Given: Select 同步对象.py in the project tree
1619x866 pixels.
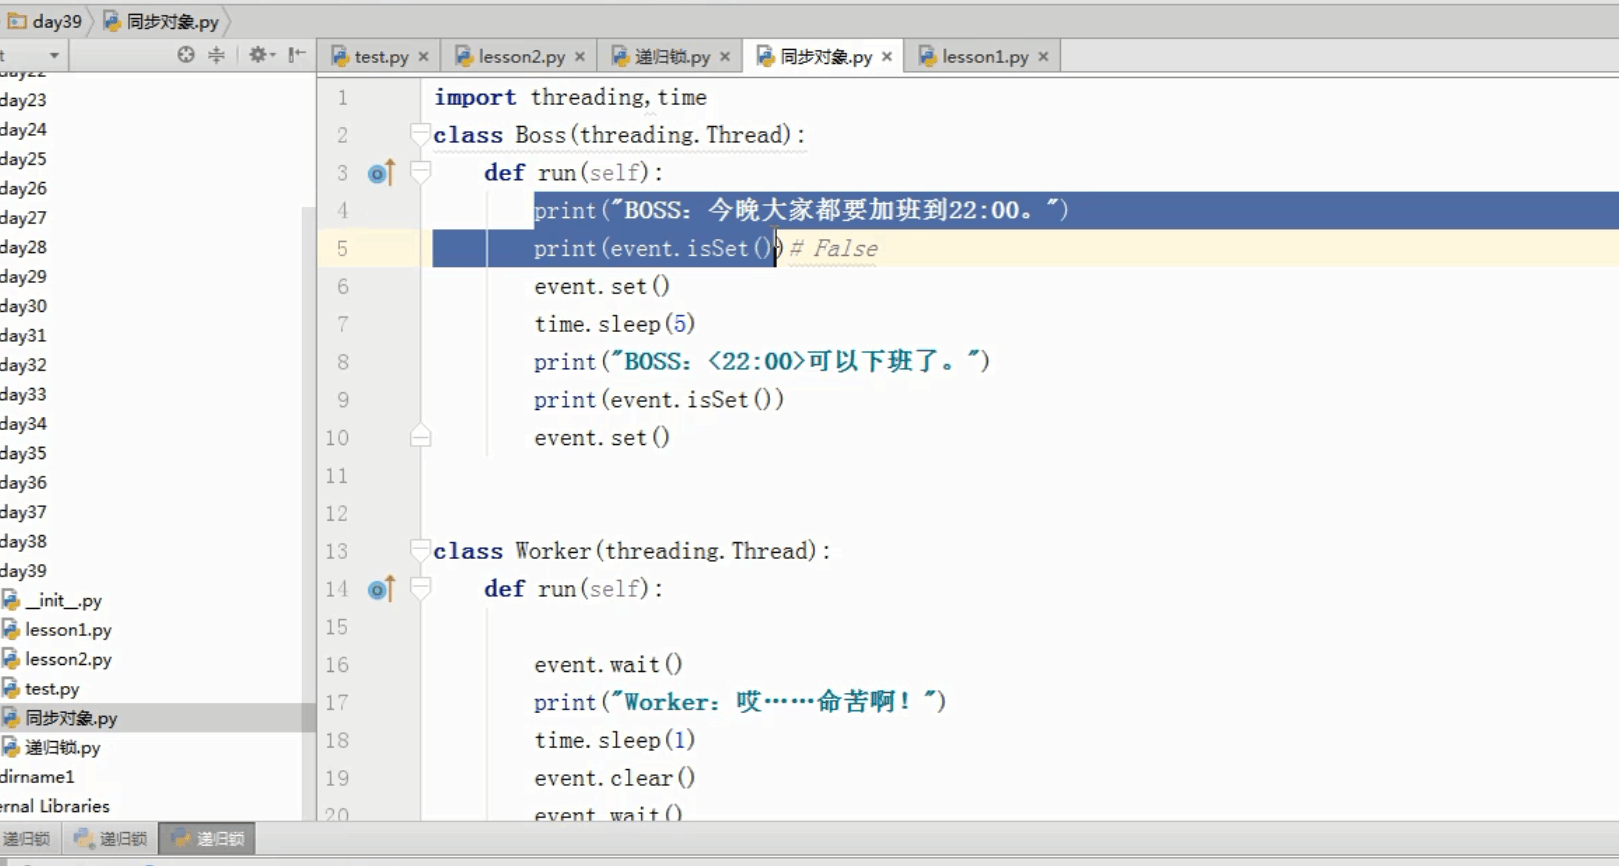Looking at the screenshot, I should point(71,718).
